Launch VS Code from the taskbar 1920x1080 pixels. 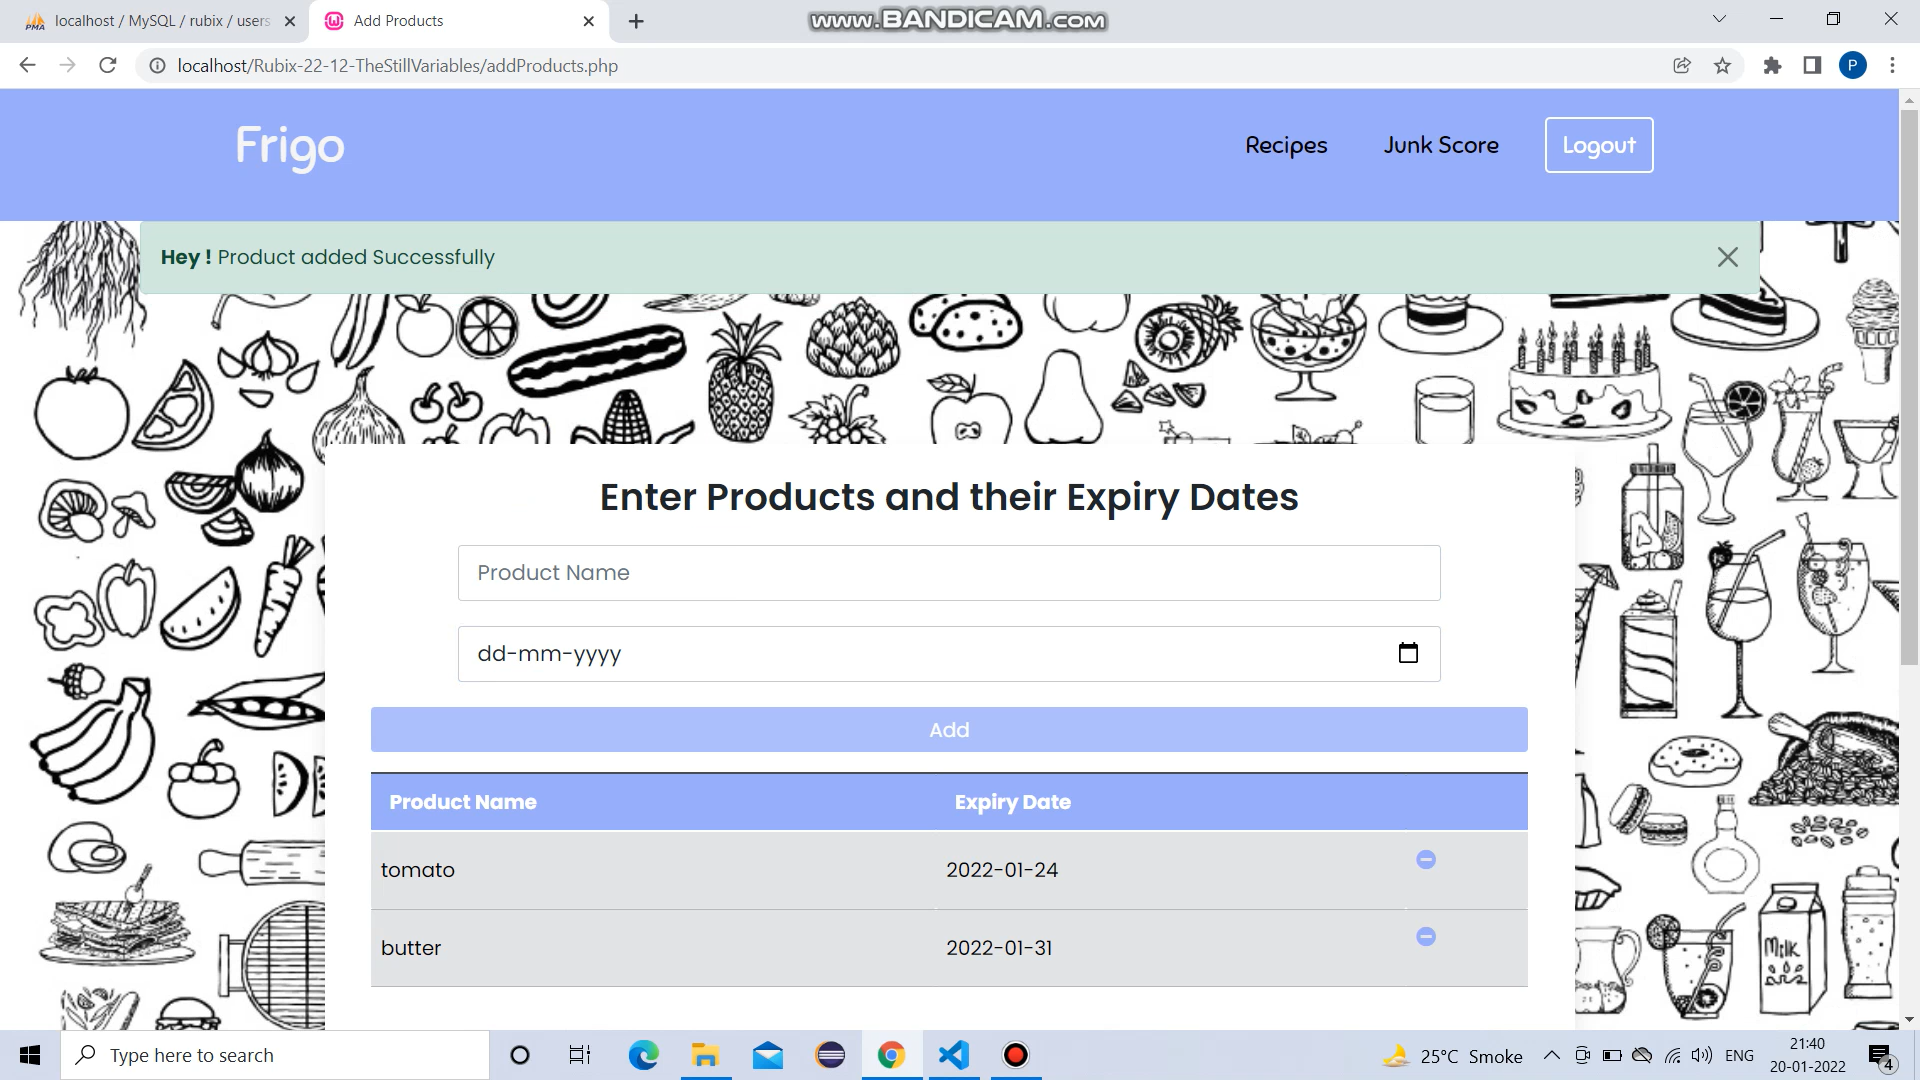click(953, 1055)
